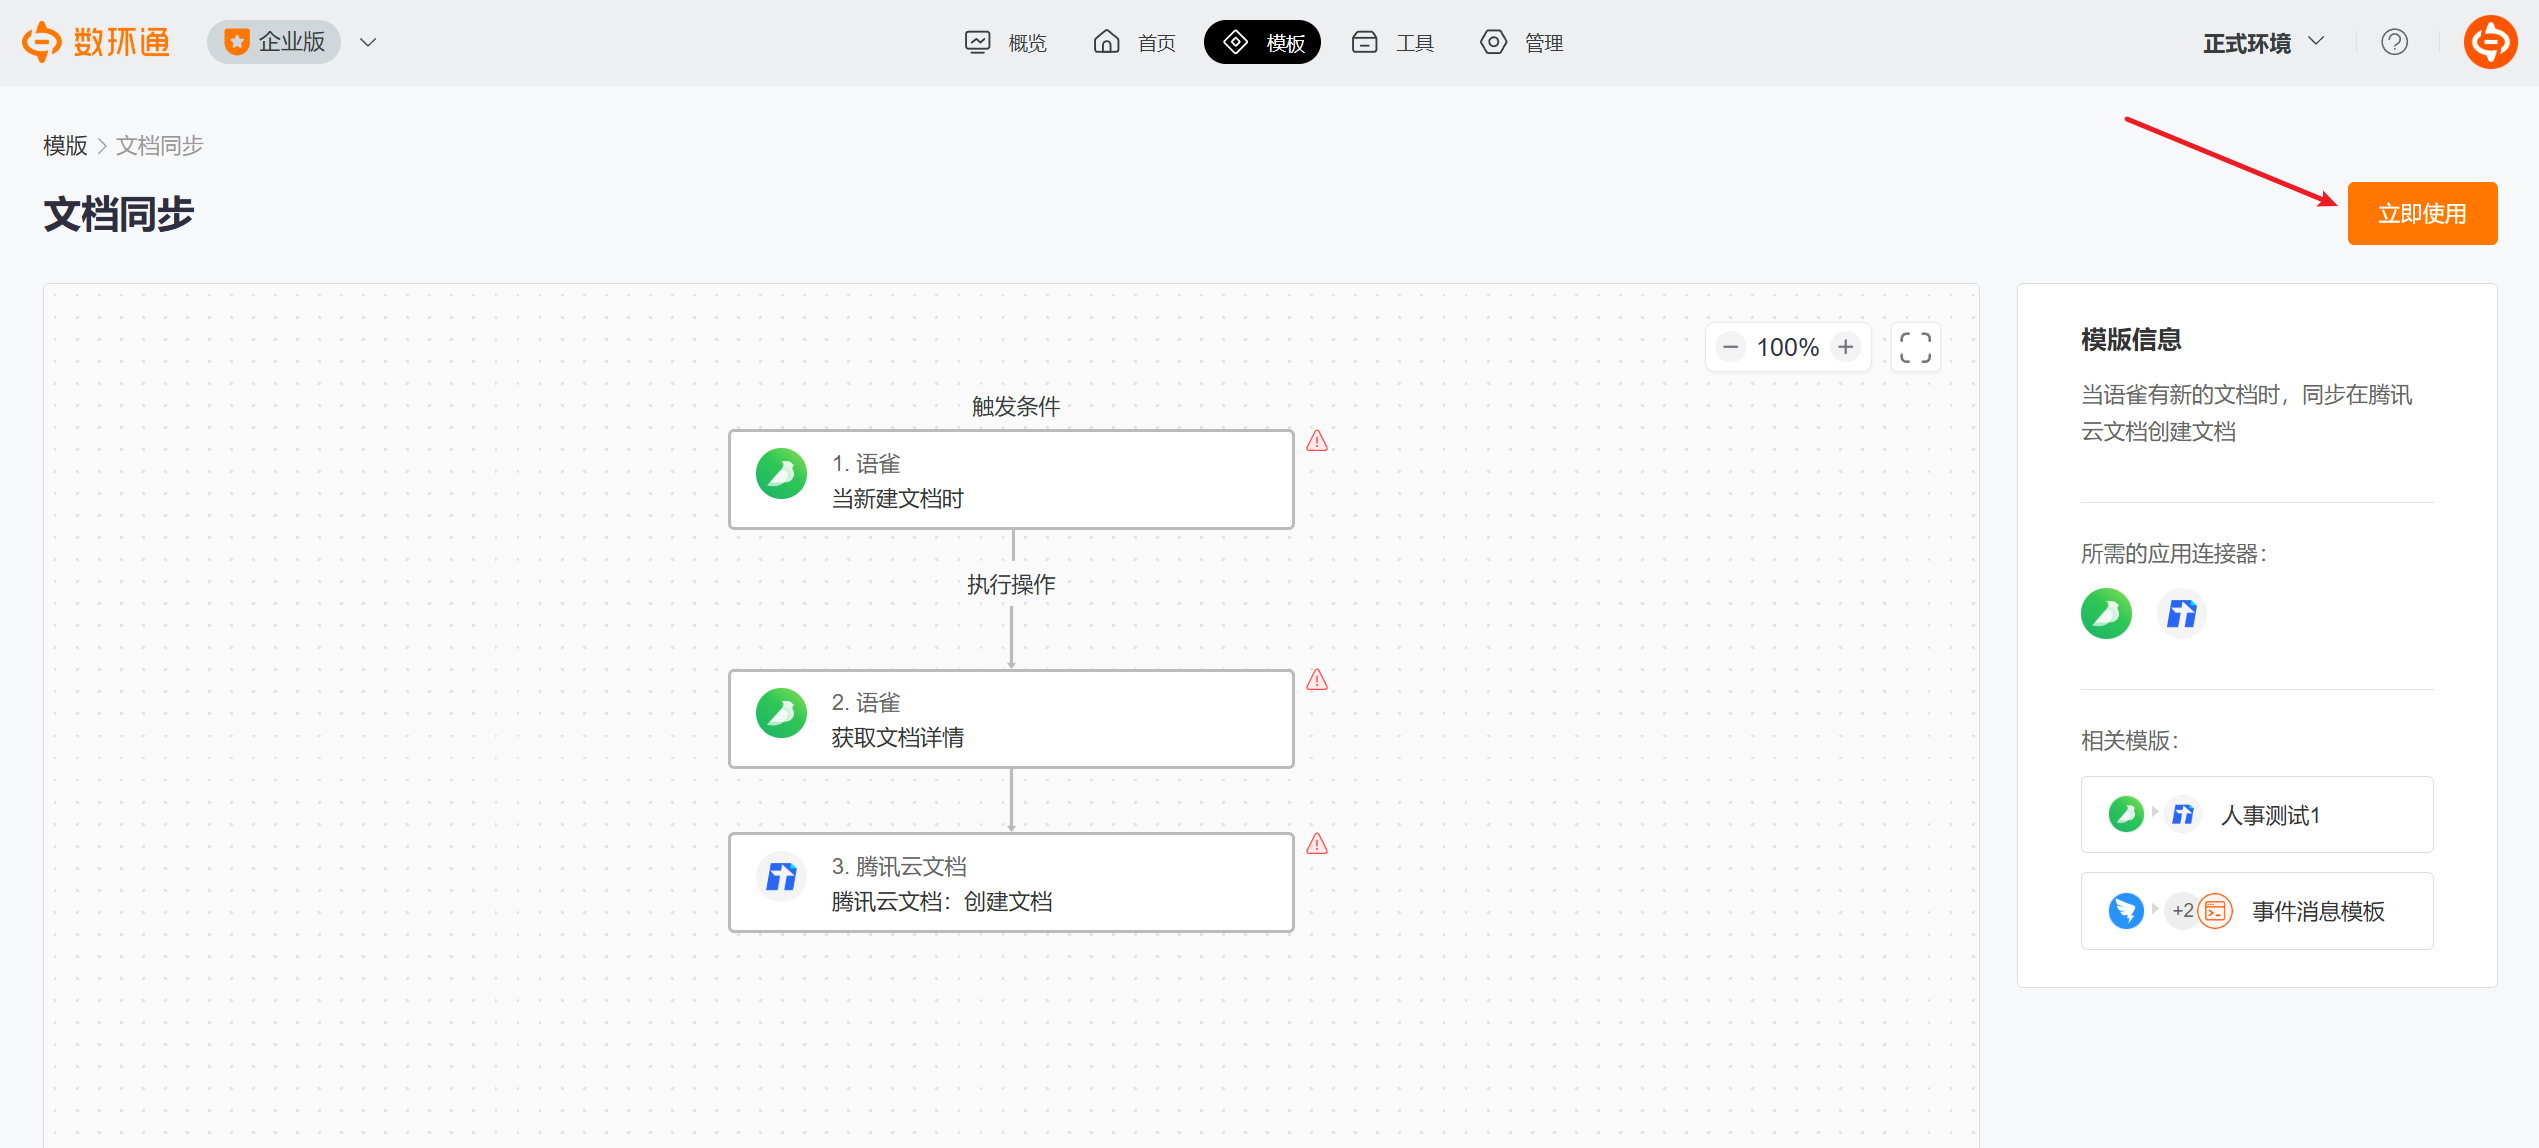Screen dimensions: 2539x1148
Task: Click the 管理 hexagon icon in nav
Action: point(1493,42)
